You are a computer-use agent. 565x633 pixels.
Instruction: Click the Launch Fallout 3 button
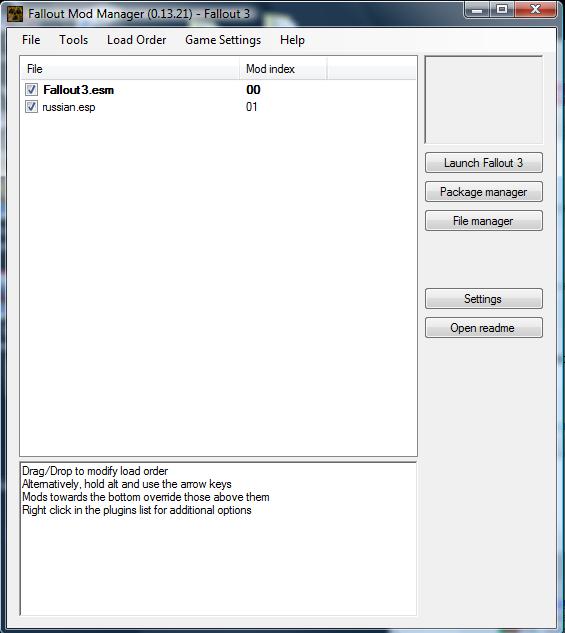tap(483, 163)
